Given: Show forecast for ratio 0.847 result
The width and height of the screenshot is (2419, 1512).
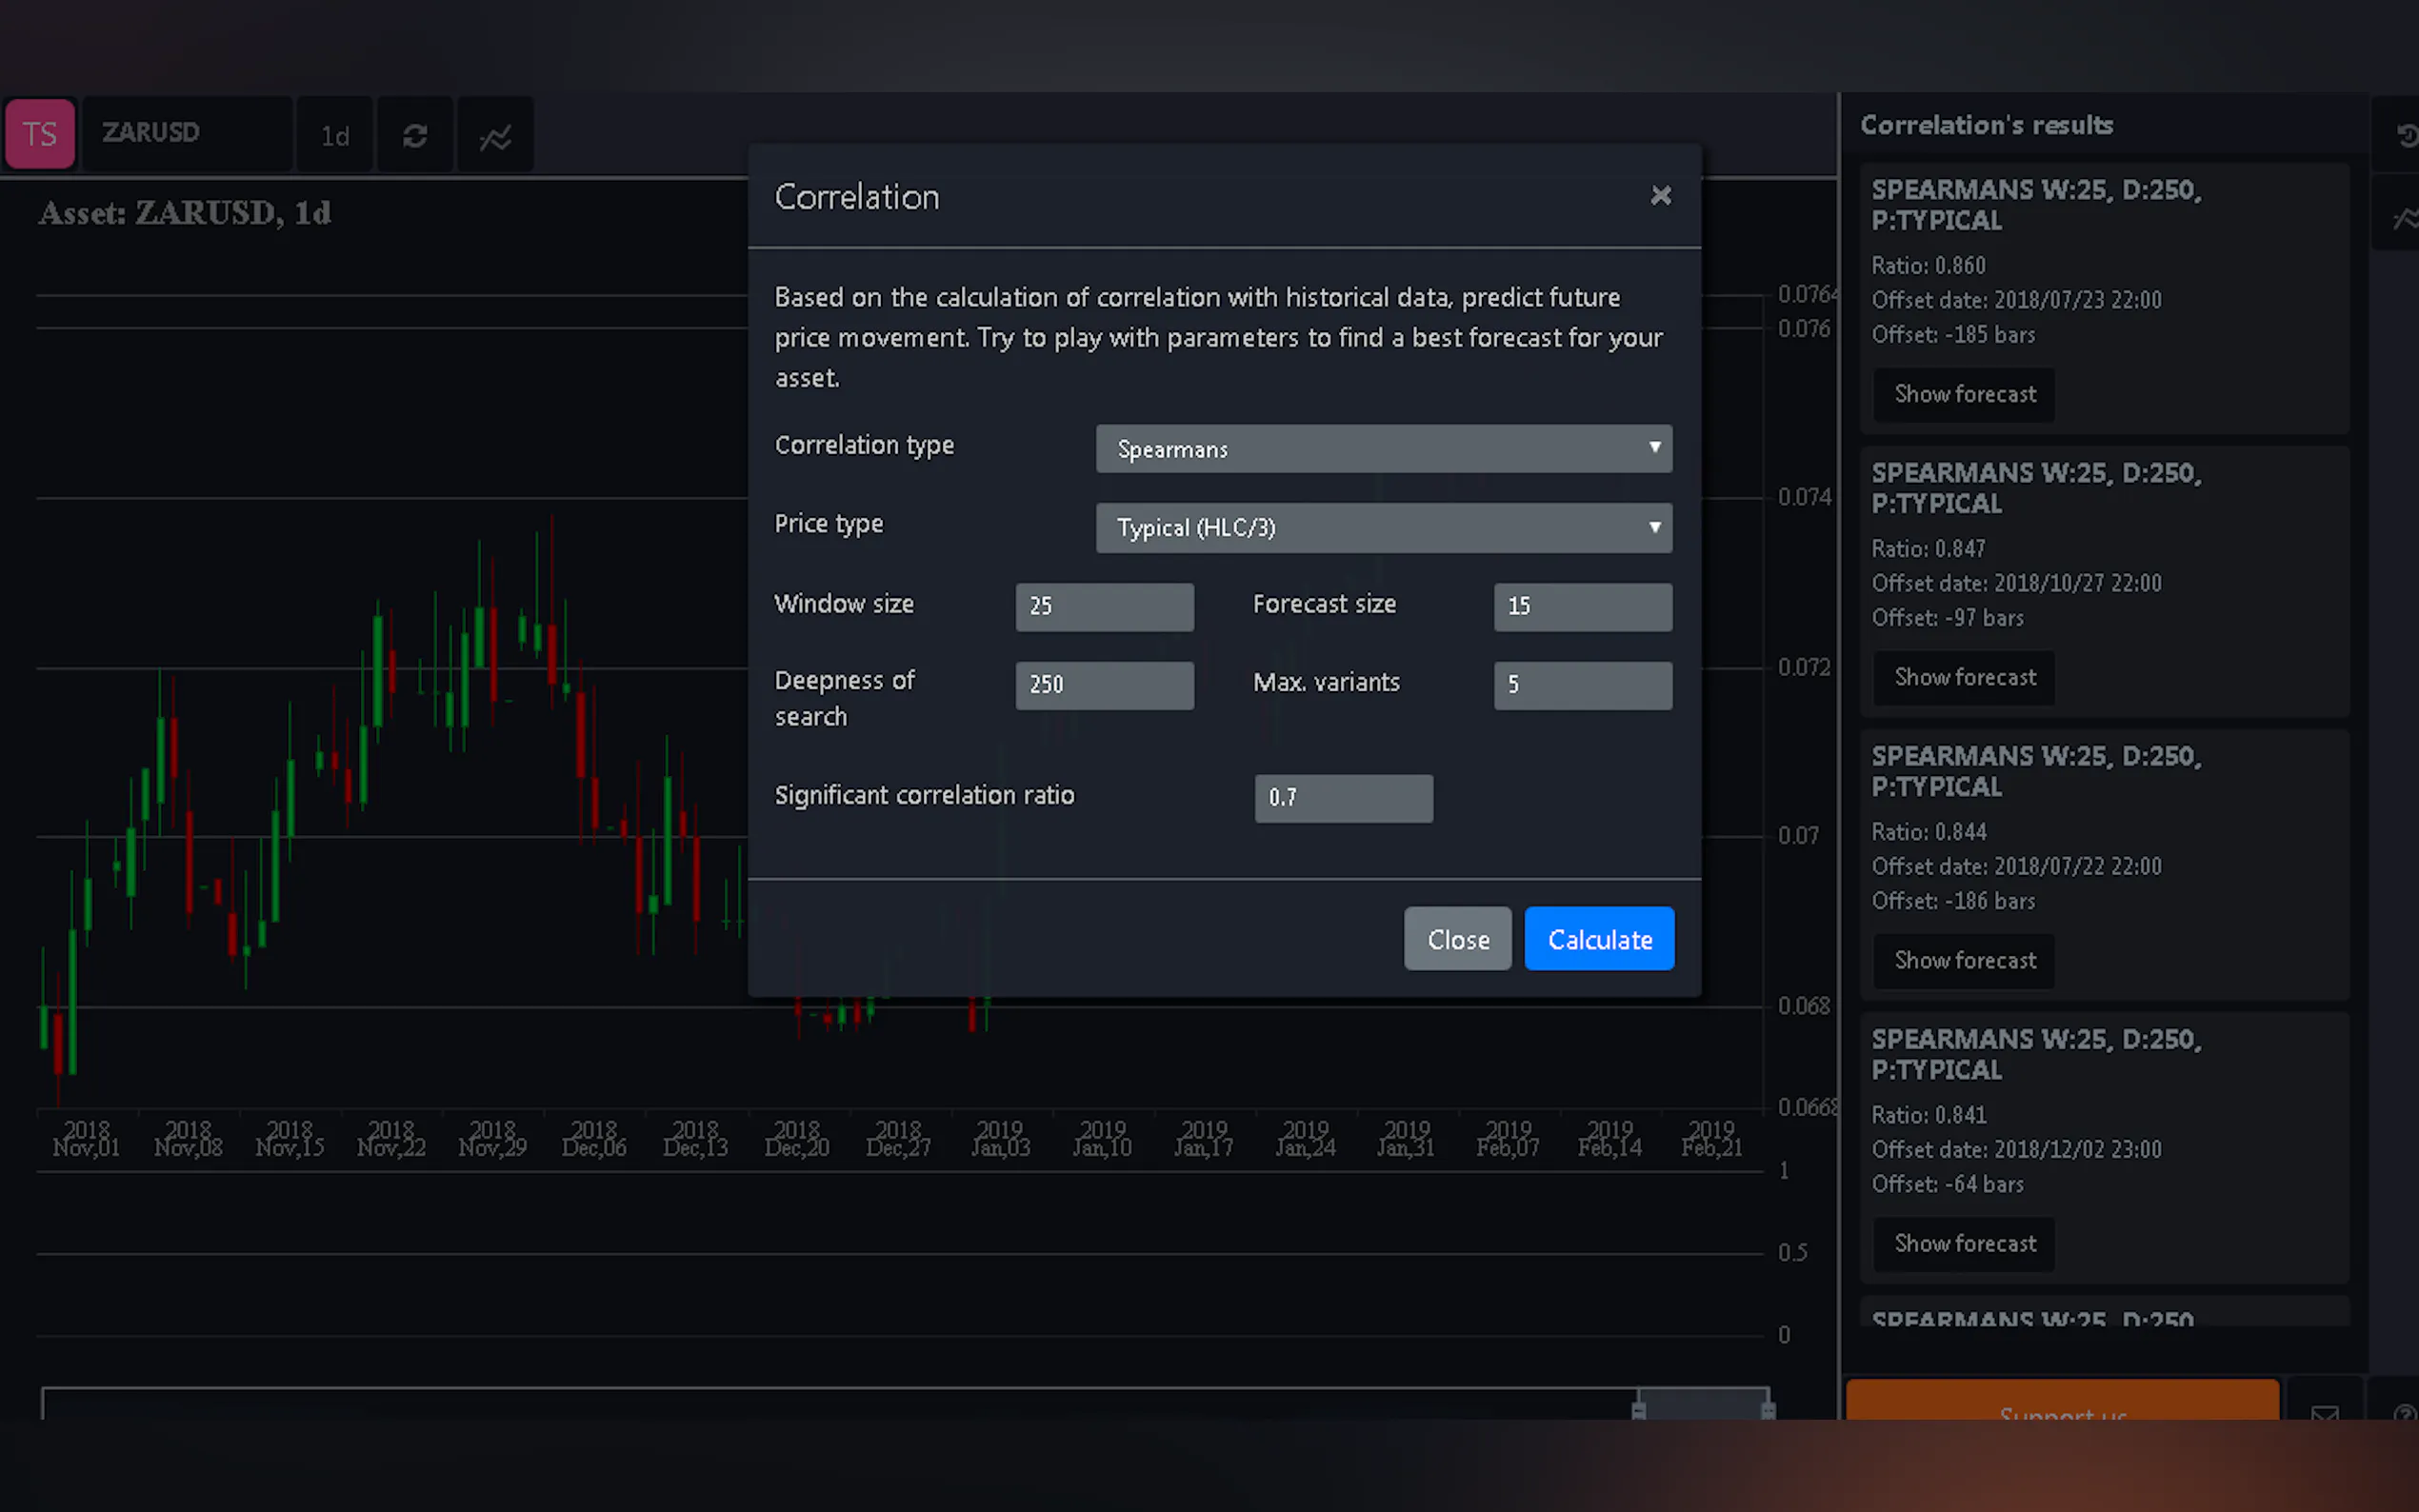Looking at the screenshot, I should pos(1964,677).
